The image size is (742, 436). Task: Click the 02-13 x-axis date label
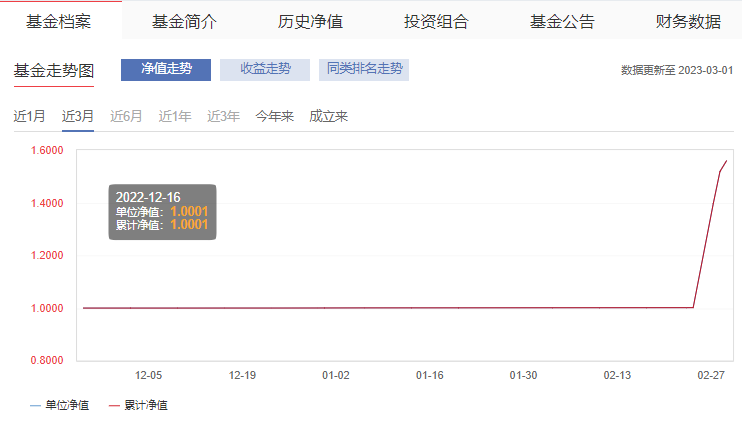click(617, 375)
